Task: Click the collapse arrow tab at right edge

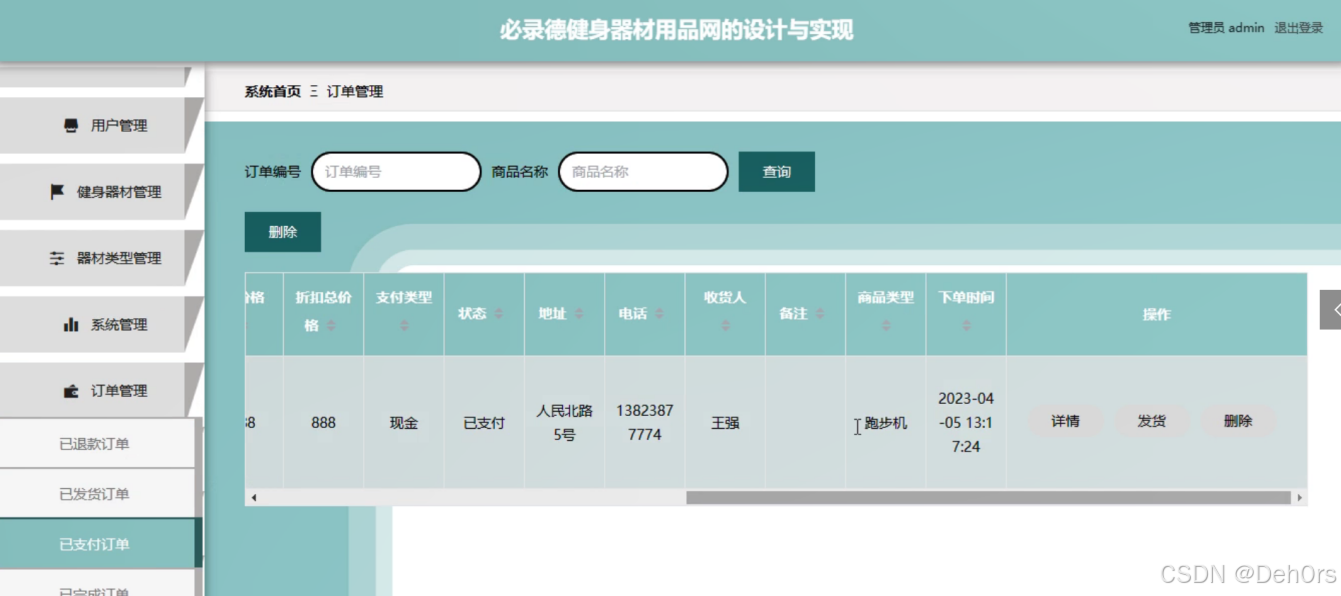Action: point(1331,310)
